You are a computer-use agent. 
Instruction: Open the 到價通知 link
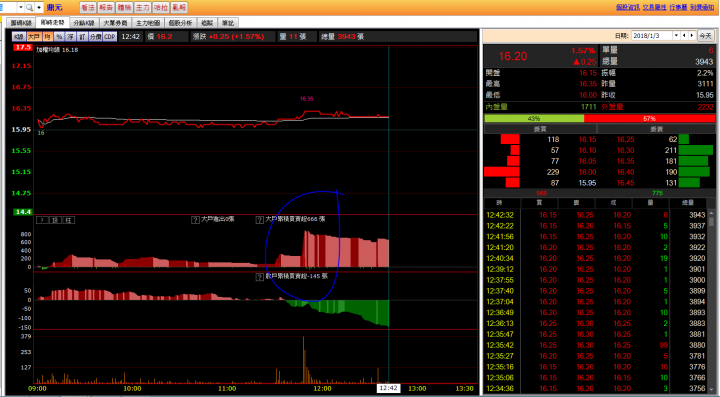(702, 7)
